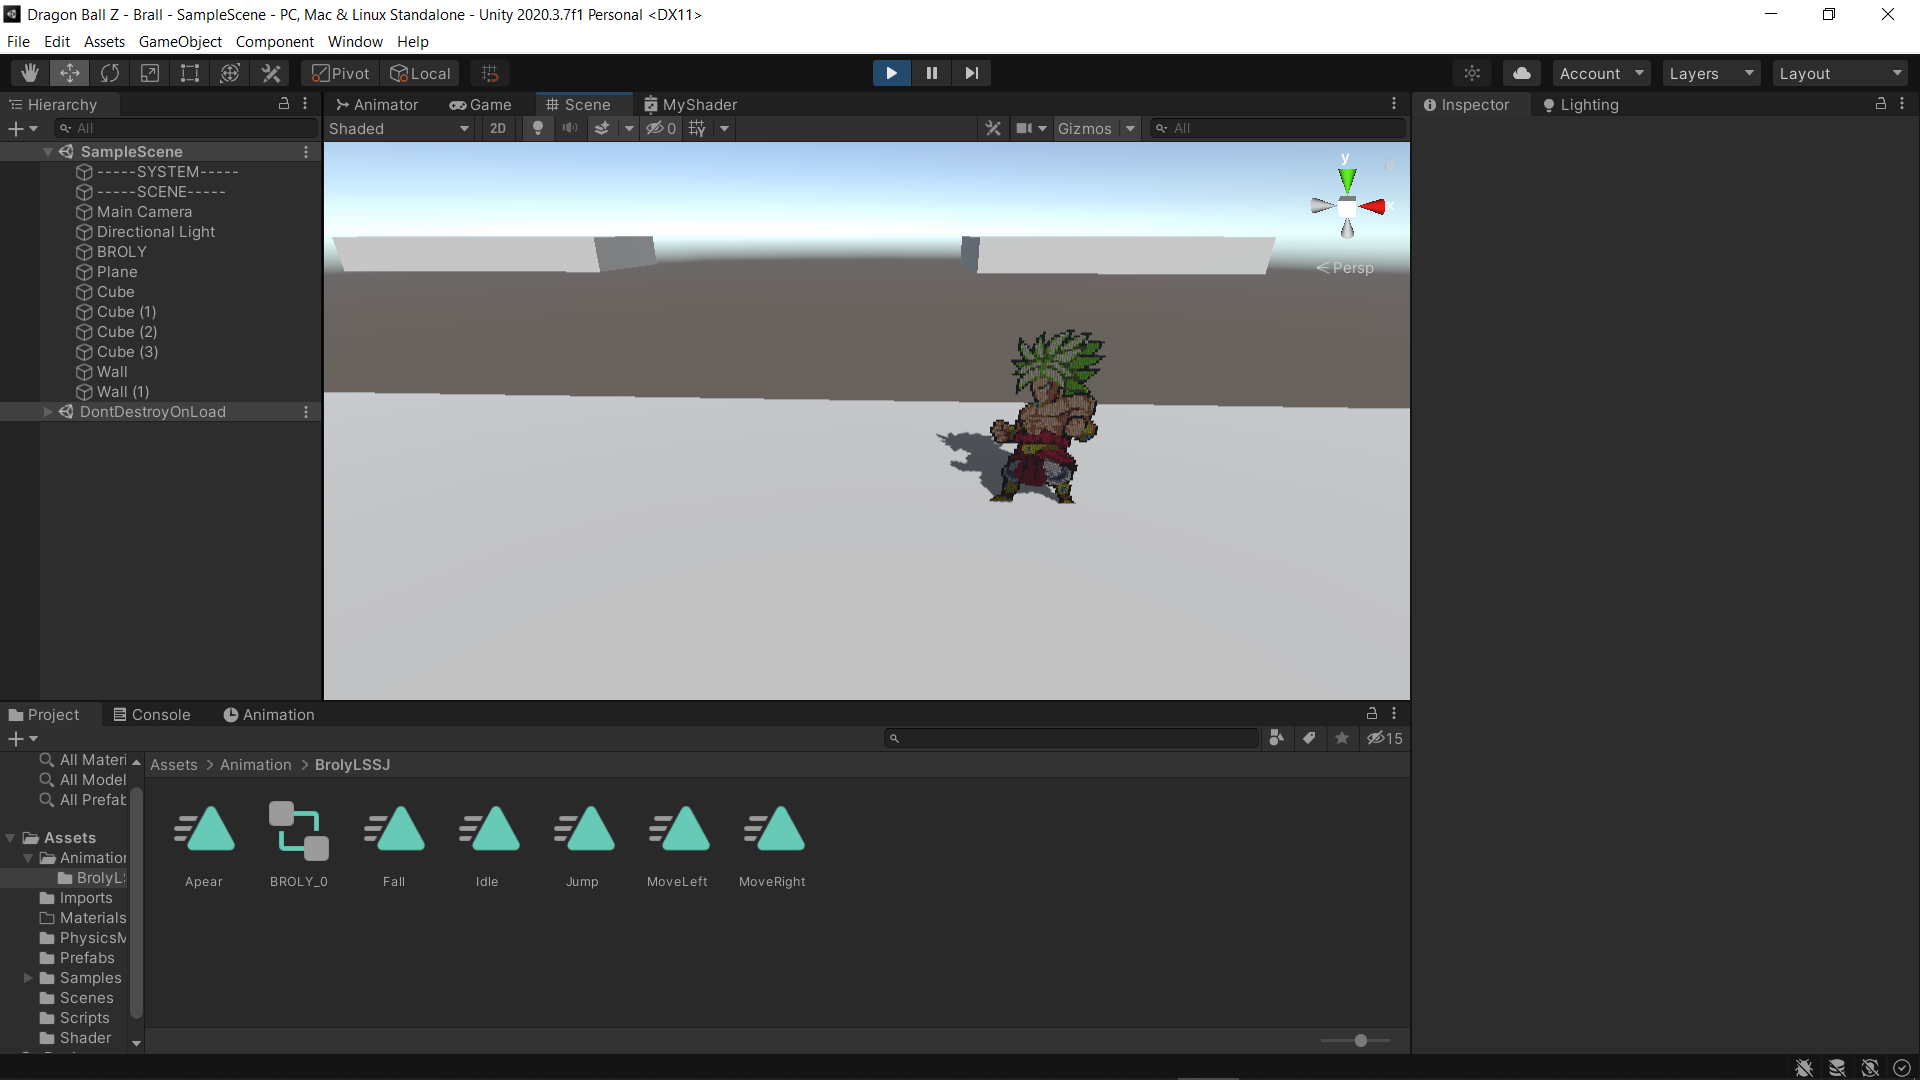
Task: Click the Pause button
Action: click(x=931, y=73)
